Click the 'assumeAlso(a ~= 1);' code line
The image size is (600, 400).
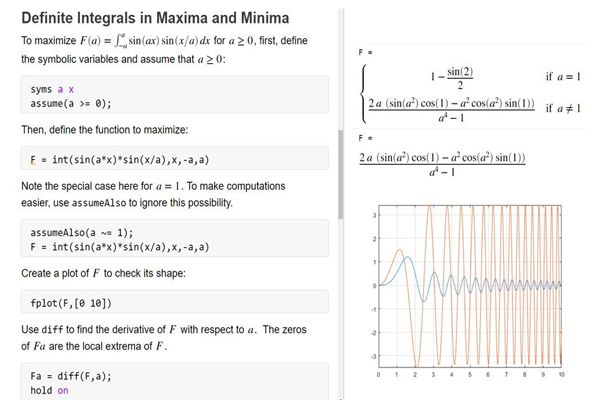(82, 232)
